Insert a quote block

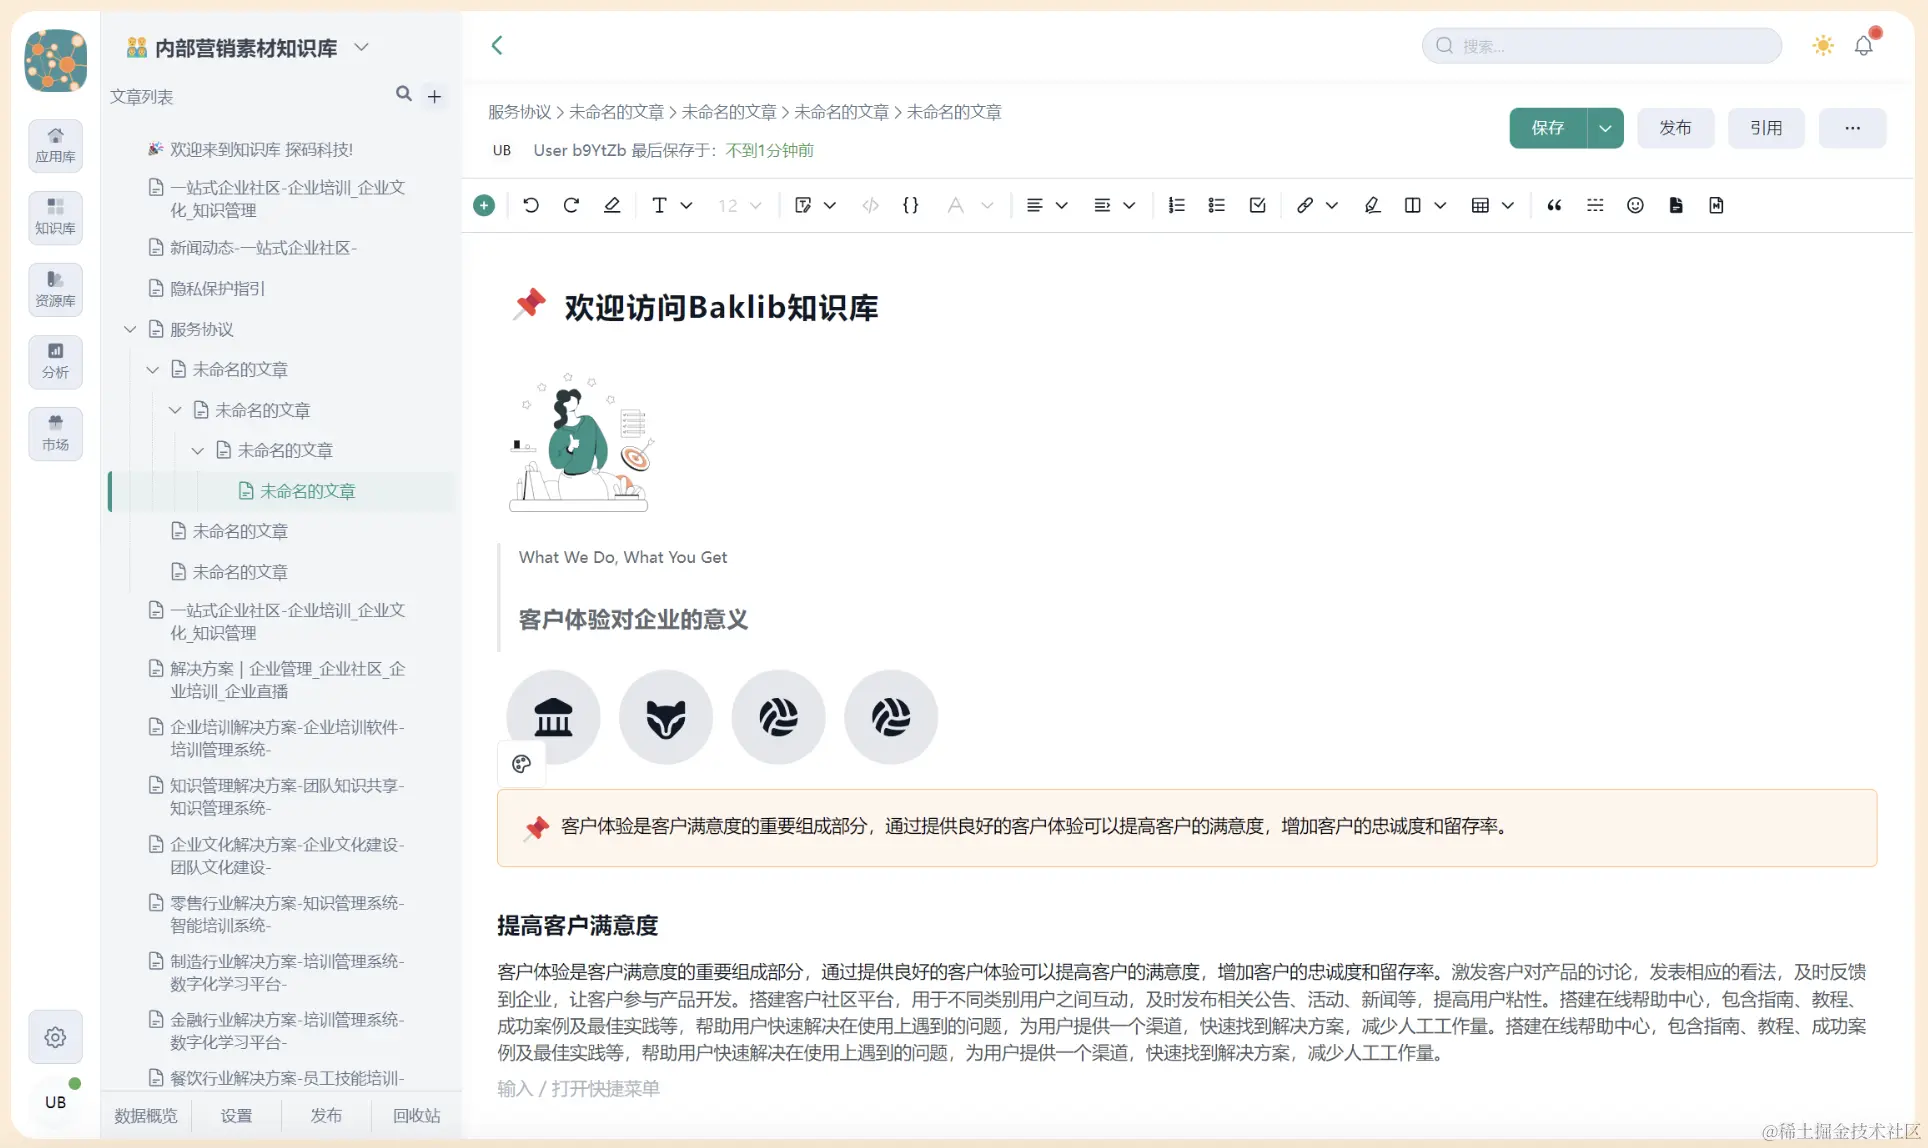tap(1554, 205)
